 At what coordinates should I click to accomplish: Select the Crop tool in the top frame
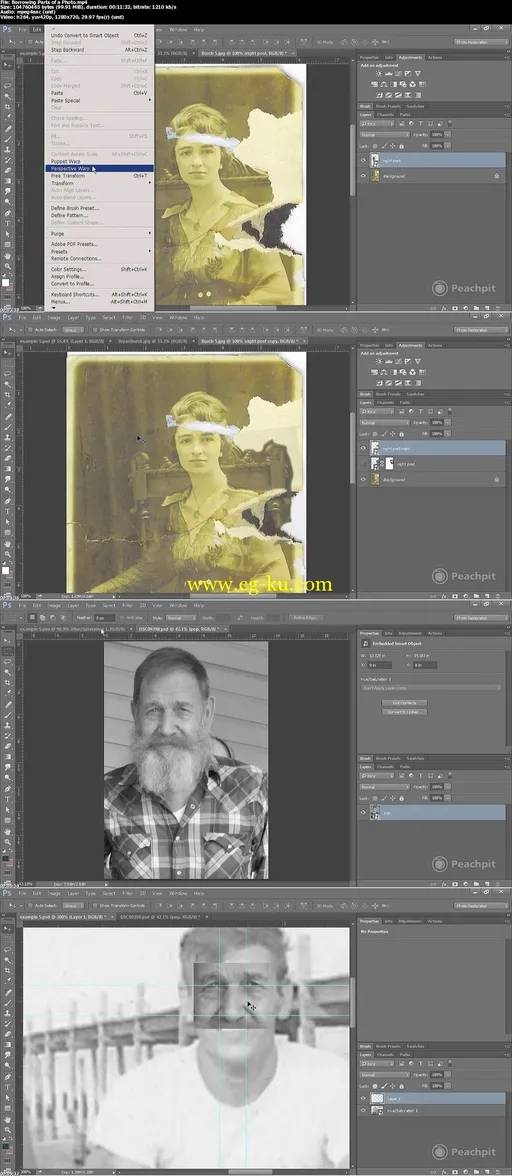pyautogui.click(x=7, y=107)
